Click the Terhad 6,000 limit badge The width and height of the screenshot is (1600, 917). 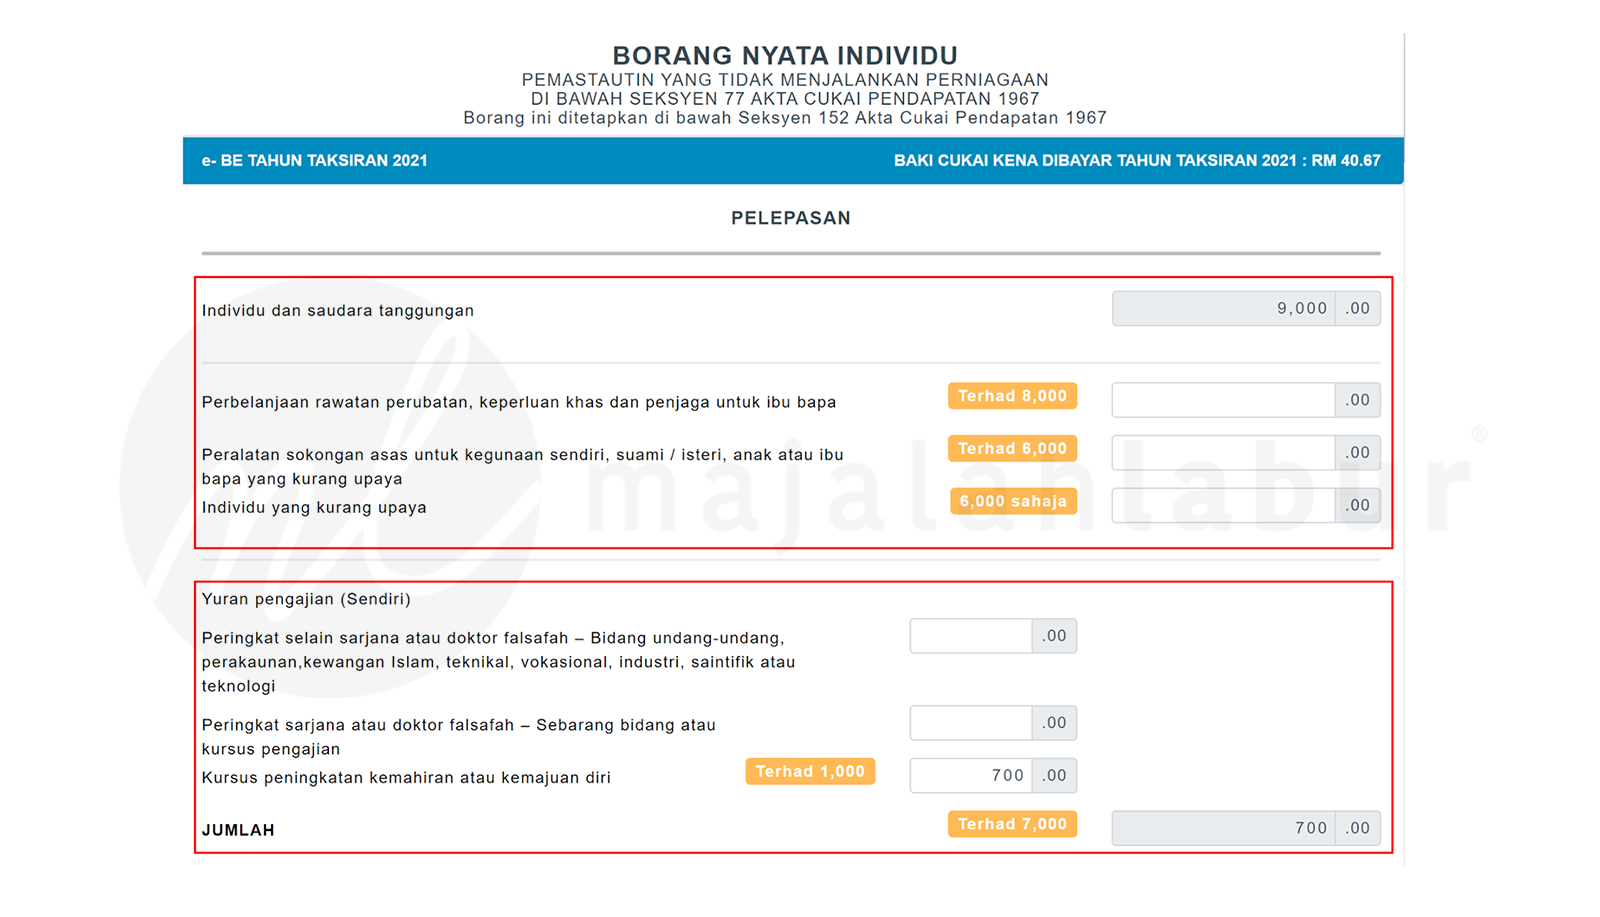tap(1012, 448)
